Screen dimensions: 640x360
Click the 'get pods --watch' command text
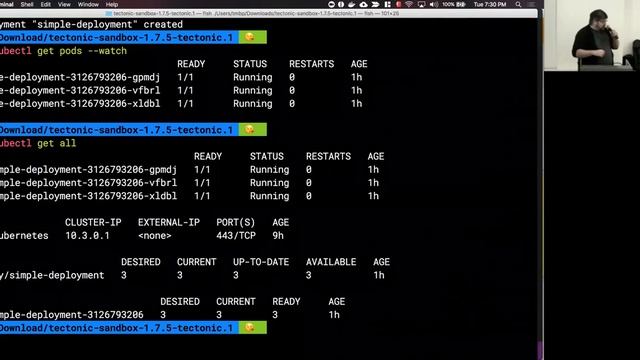pyautogui.click(x=82, y=51)
